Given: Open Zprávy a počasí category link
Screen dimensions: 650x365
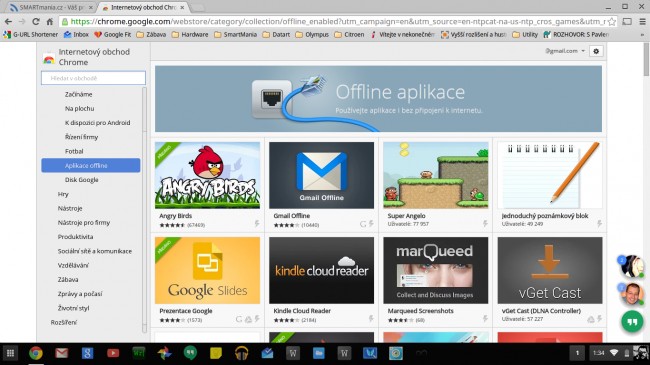Looking at the screenshot, I should [80, 294].
